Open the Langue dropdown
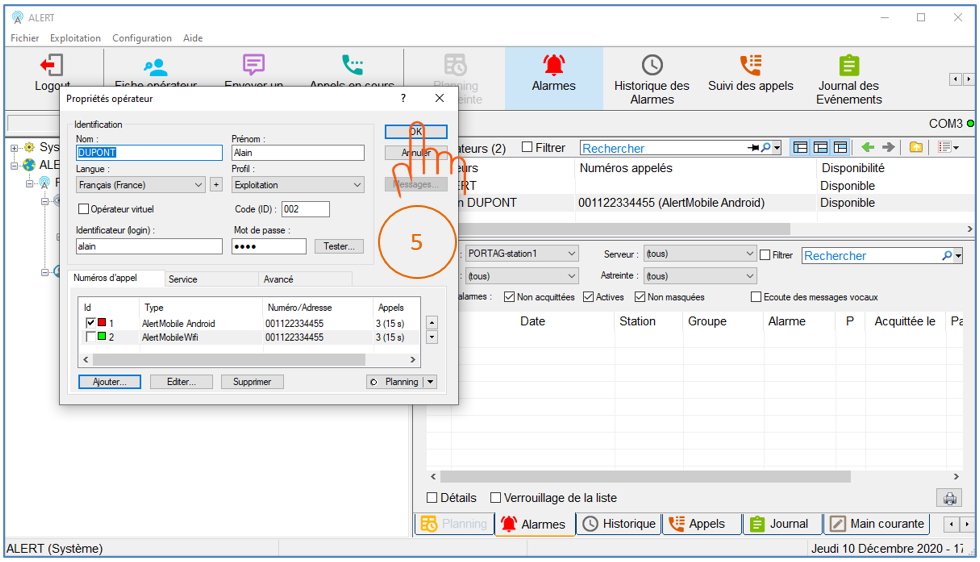The height and width of the screenshot is (562, 980). [x=141, y=185]
